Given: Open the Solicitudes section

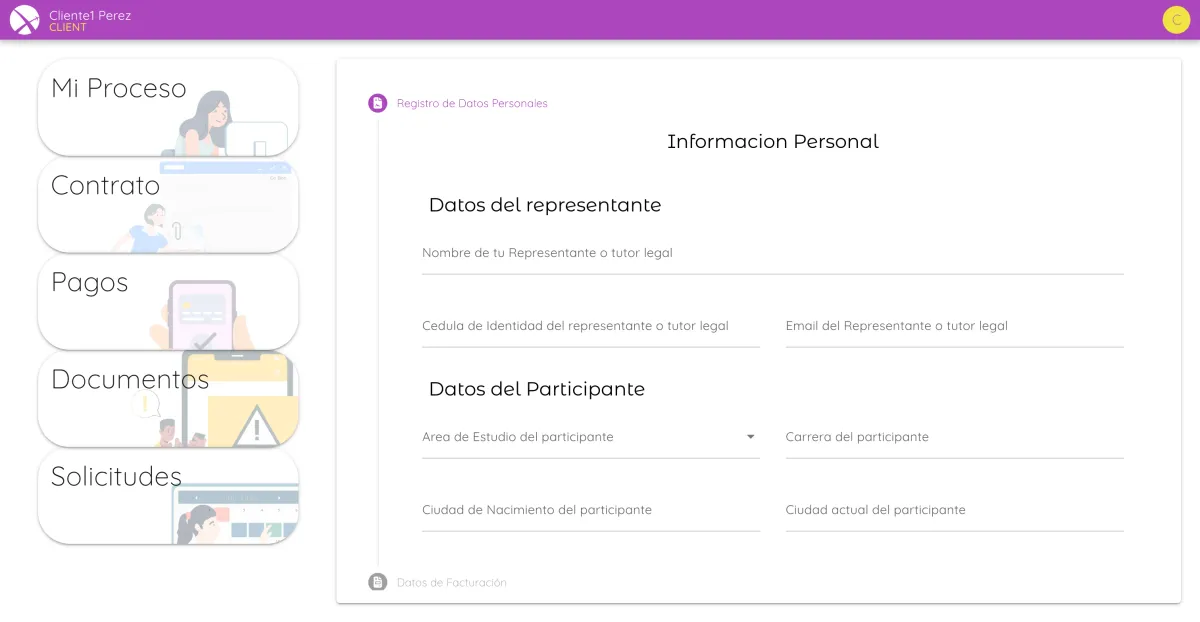Looking at the screenshot, I should [168, 496].
